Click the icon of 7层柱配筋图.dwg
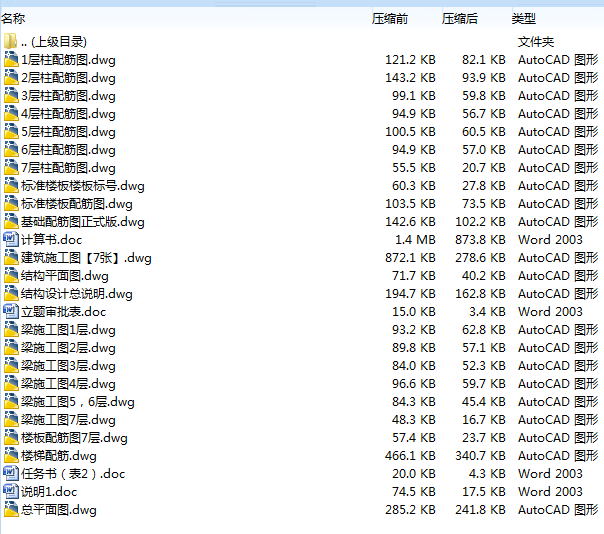Screen dimensions: 604x534 (x=11, y=168)
